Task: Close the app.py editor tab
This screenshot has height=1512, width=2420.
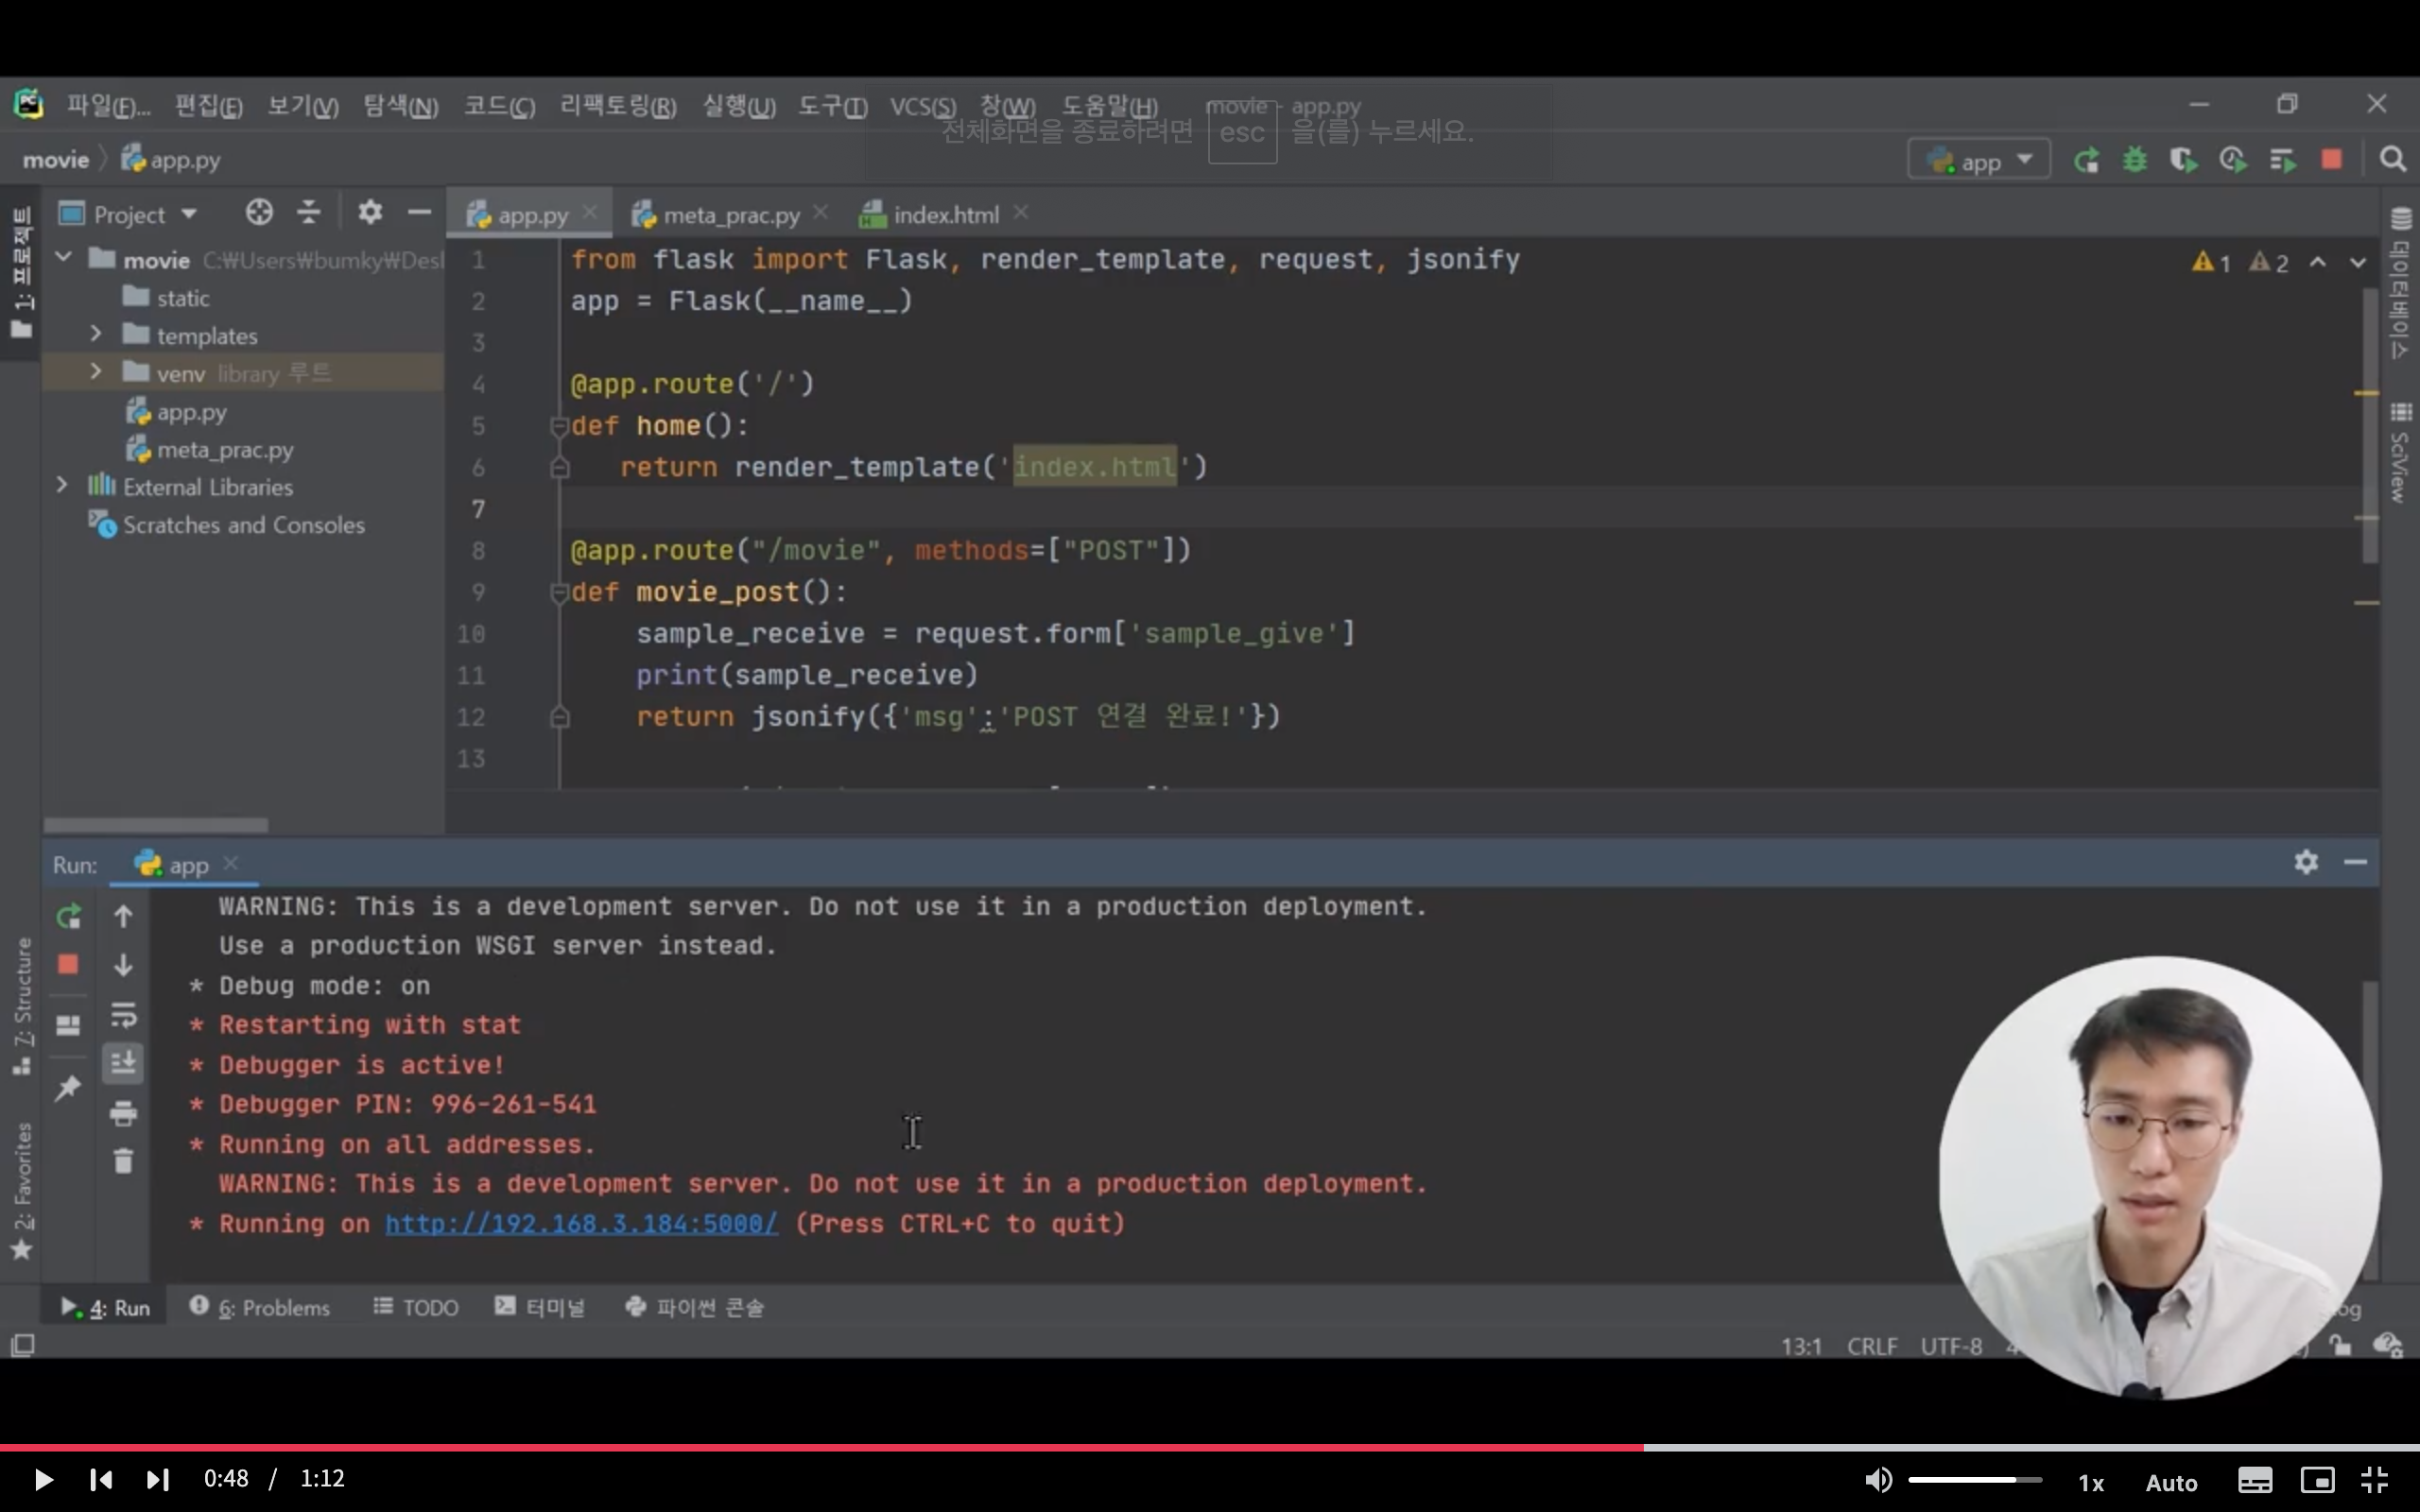Action: pos(590,212)
